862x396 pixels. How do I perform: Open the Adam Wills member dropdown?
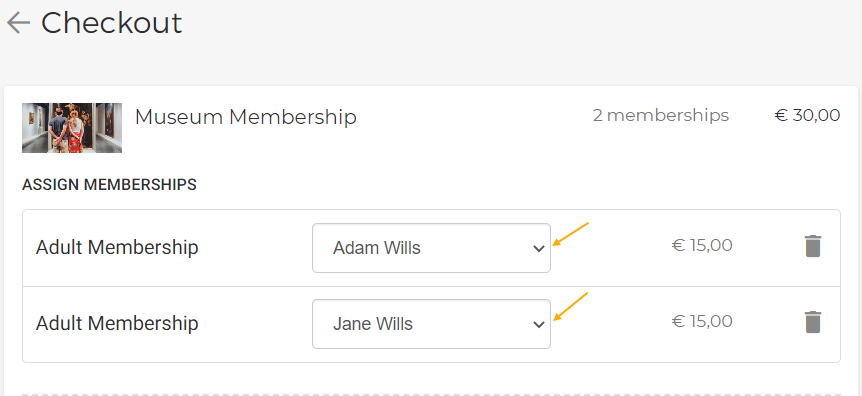pos(431,248)
